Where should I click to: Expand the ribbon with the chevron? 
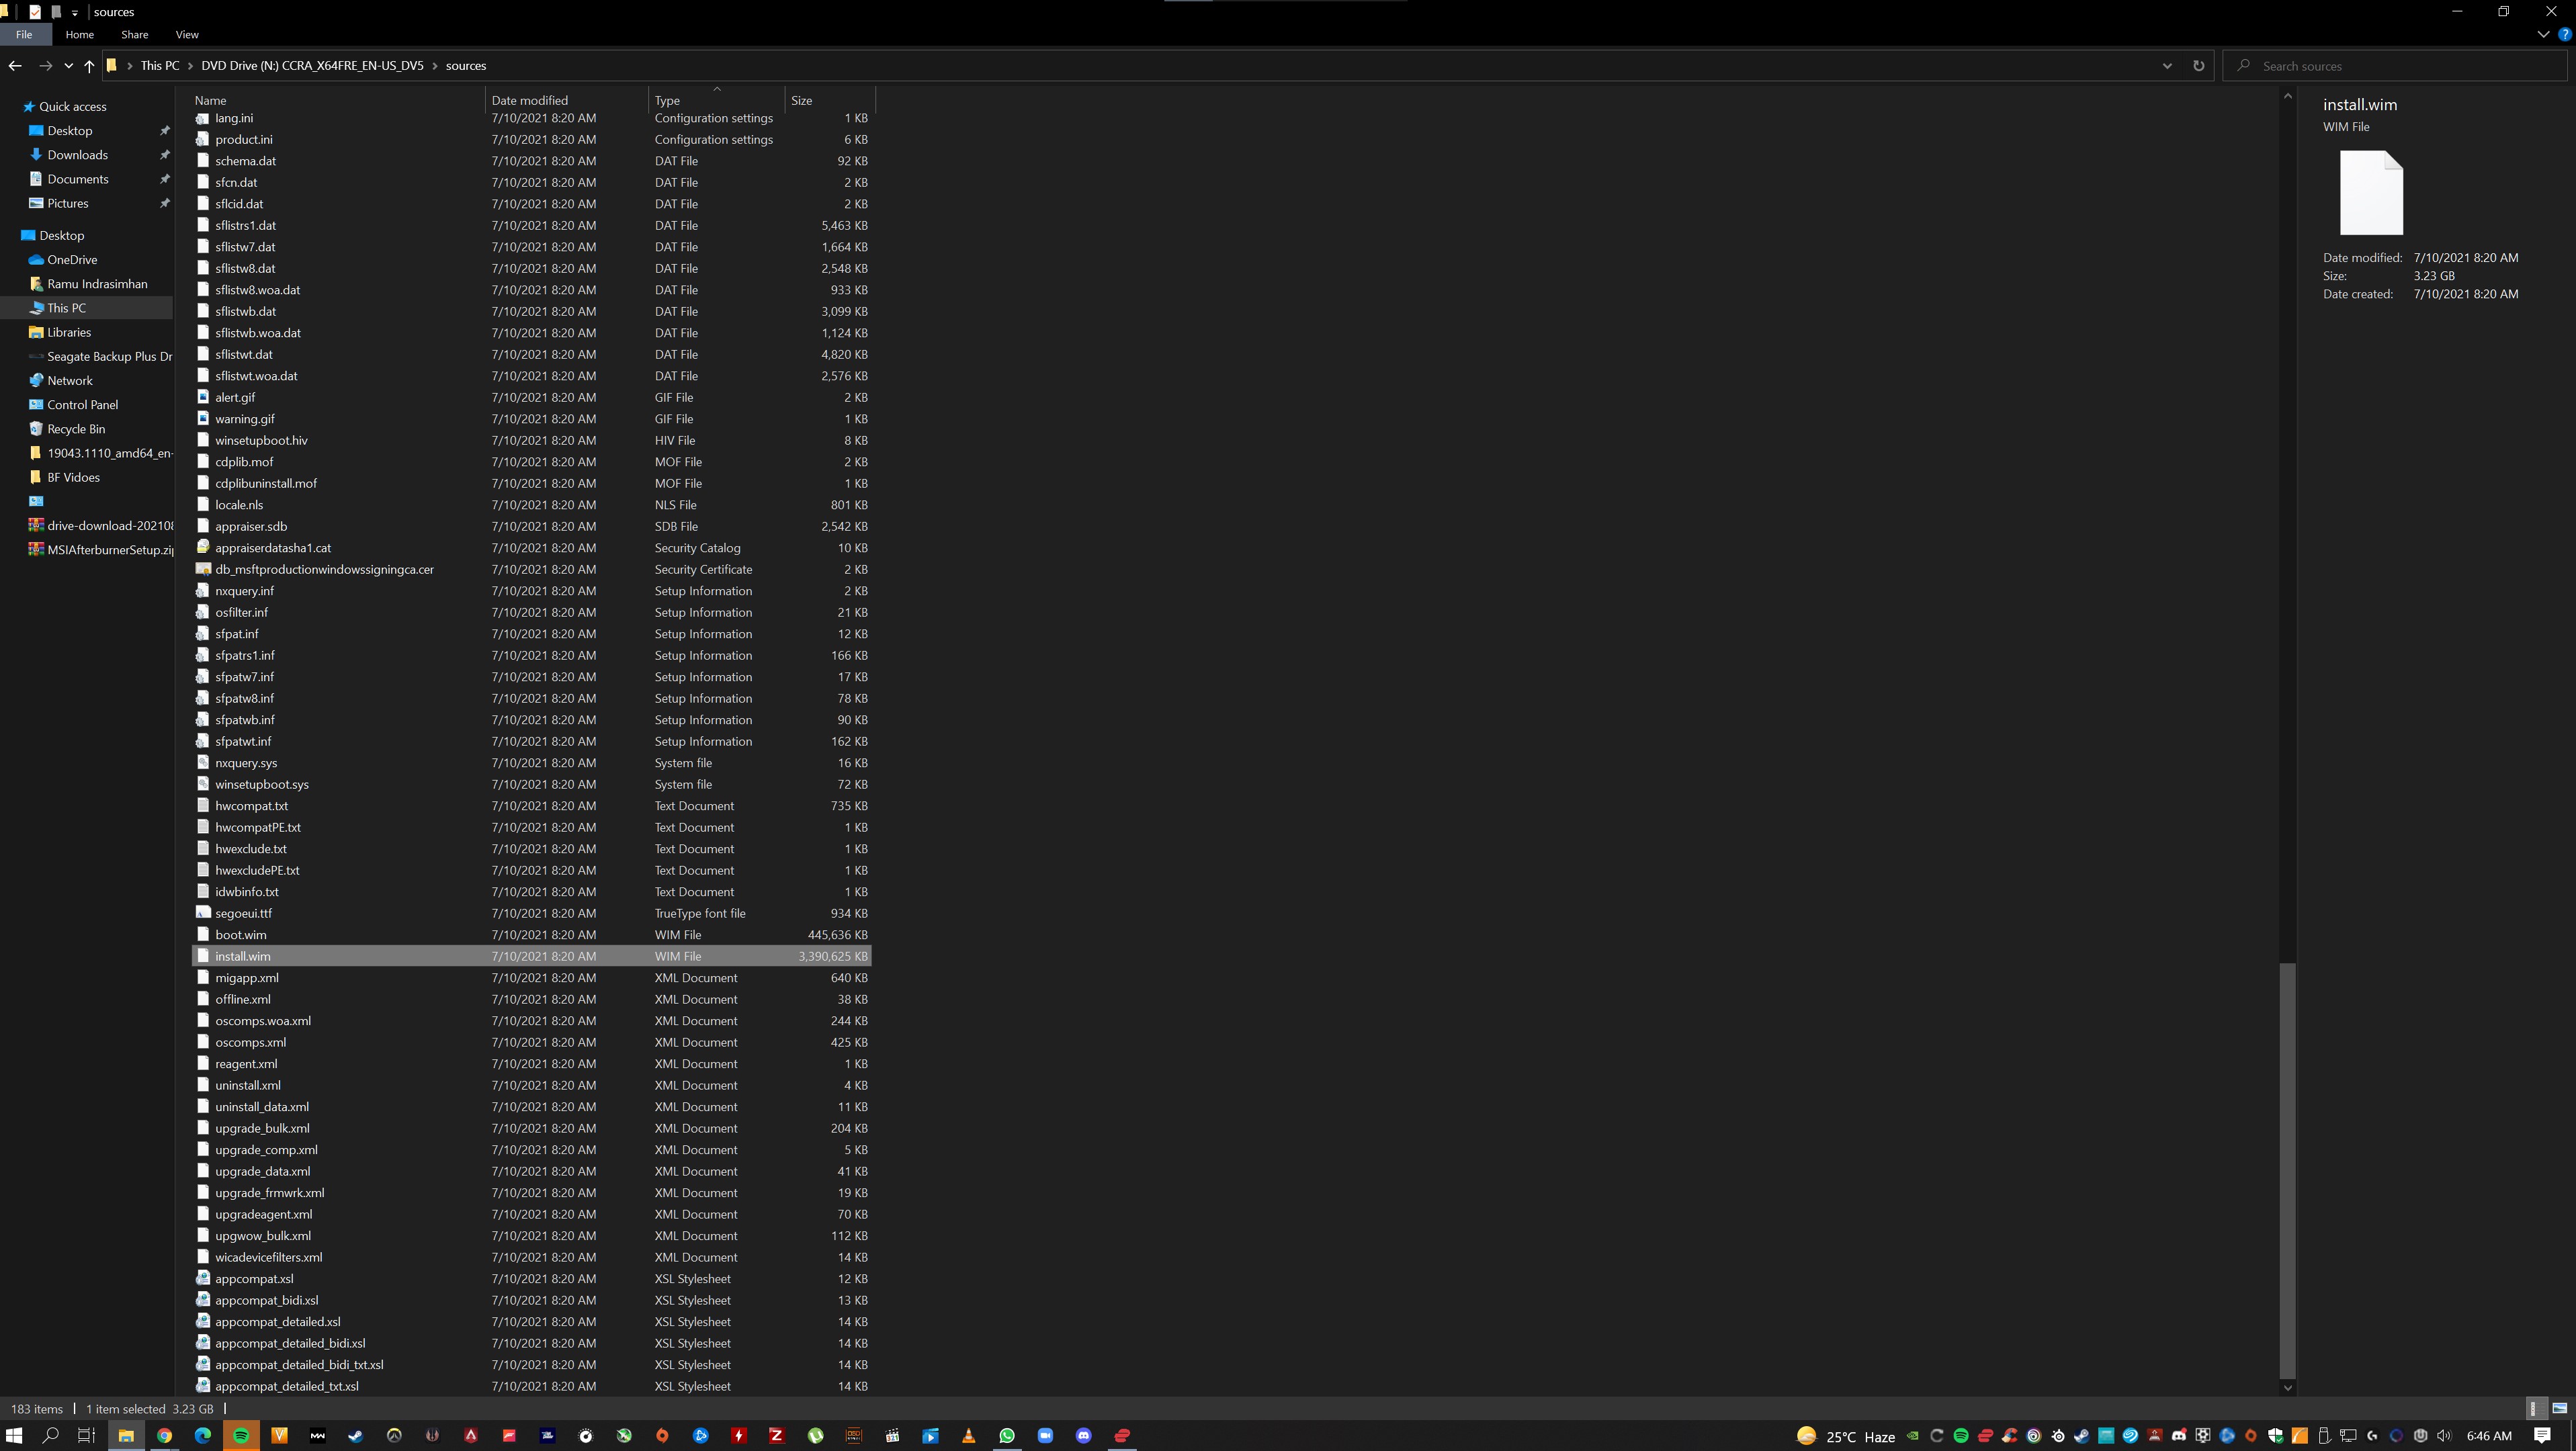pyautogui.click(x=2543, y=34)
